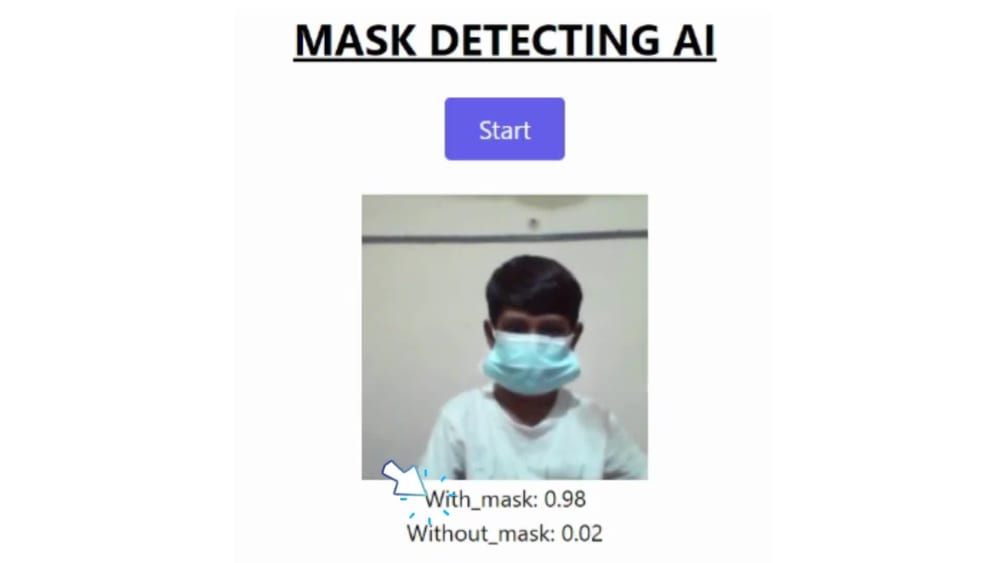Select the word MASK in the title
1000x563 pixels.
point(355,40)
